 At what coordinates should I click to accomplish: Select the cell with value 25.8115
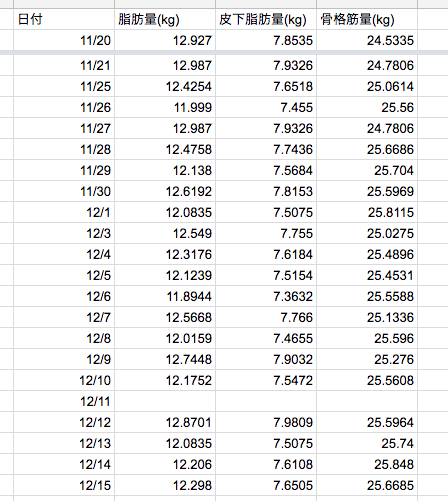click(x=367, y=212)
